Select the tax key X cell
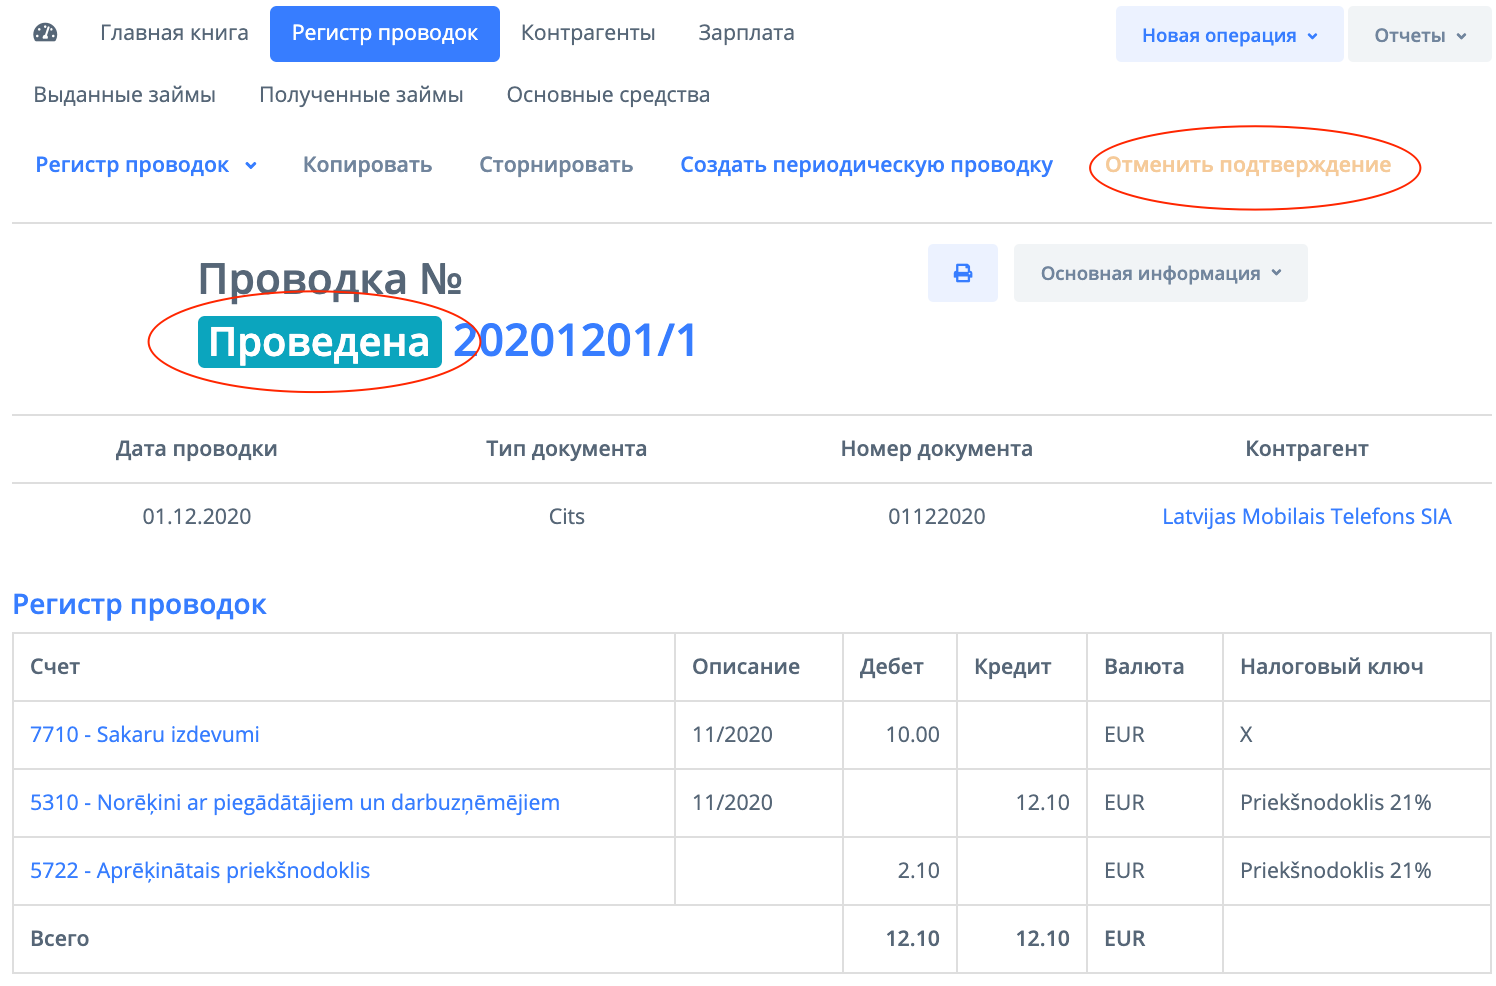Image resolution: width=1496 pixels, height=986 pixels. tap(1246, 735)
